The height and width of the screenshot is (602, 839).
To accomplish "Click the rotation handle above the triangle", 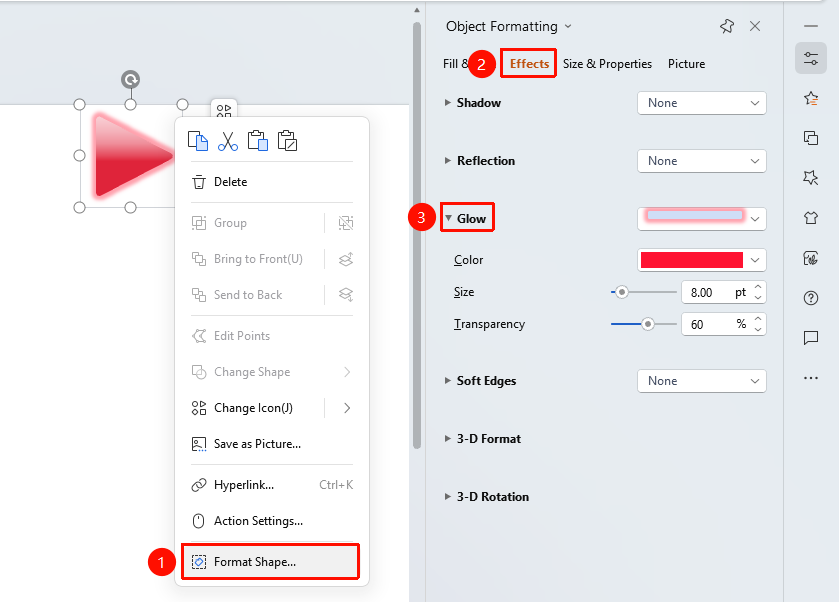I will click(x=131, y=80).
